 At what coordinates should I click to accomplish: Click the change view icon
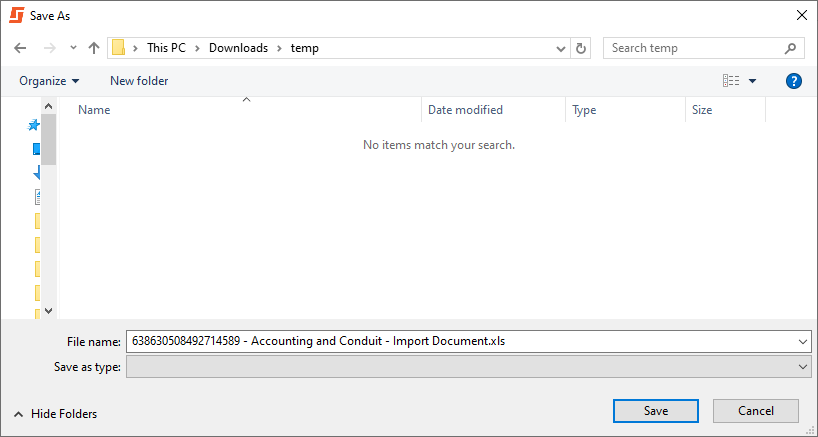pos(731,81)
